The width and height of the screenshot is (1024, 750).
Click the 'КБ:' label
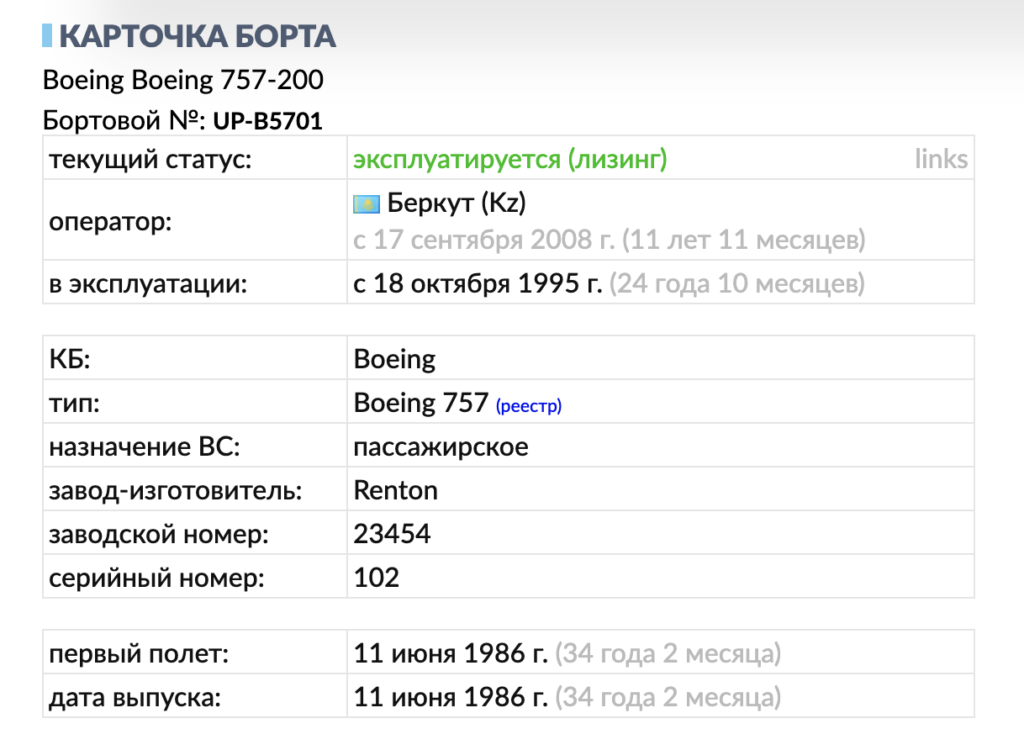(69, 359)
